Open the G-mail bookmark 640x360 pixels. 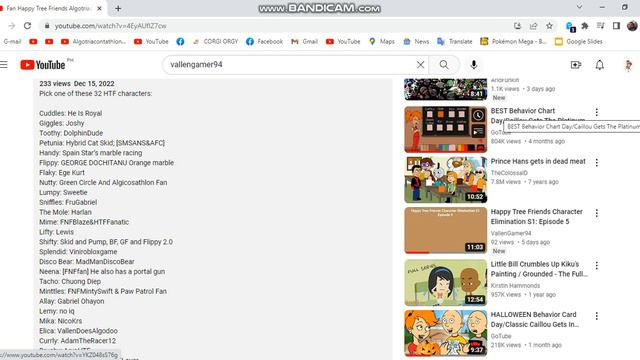coord(12,42)
